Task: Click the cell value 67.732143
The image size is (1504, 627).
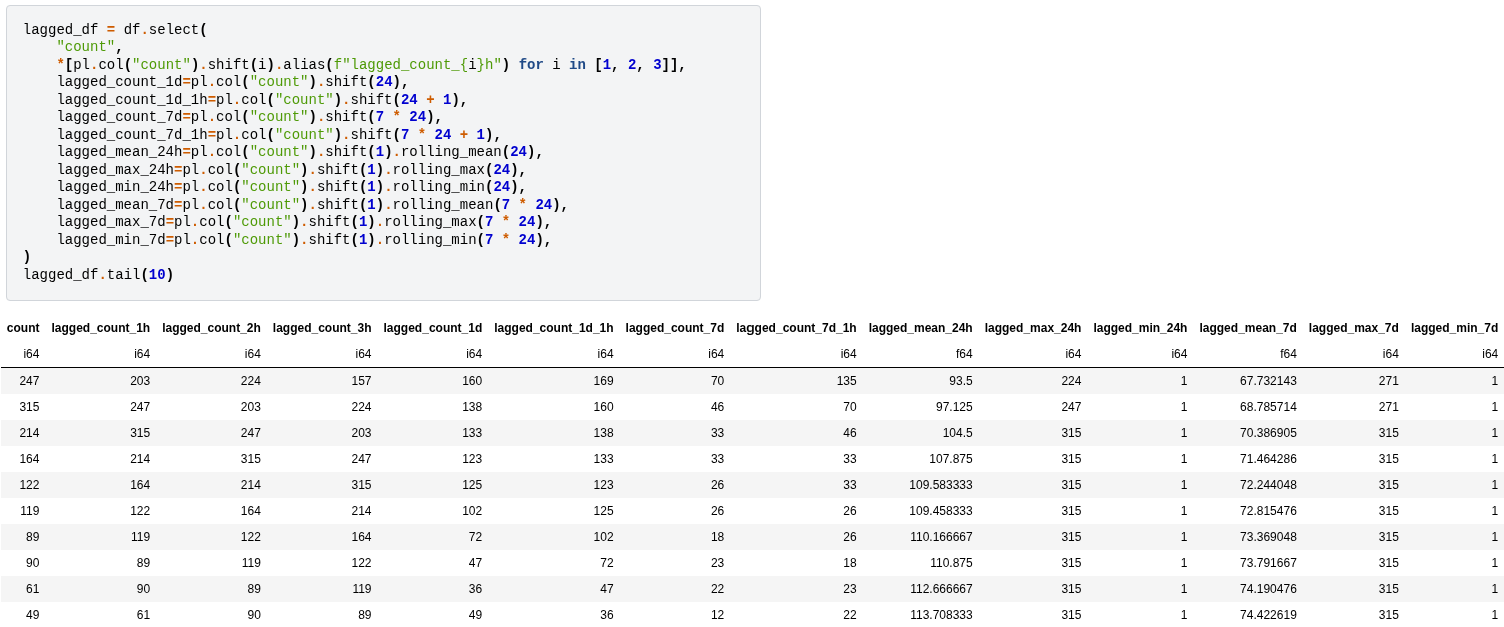Action: pos(1268,381)
